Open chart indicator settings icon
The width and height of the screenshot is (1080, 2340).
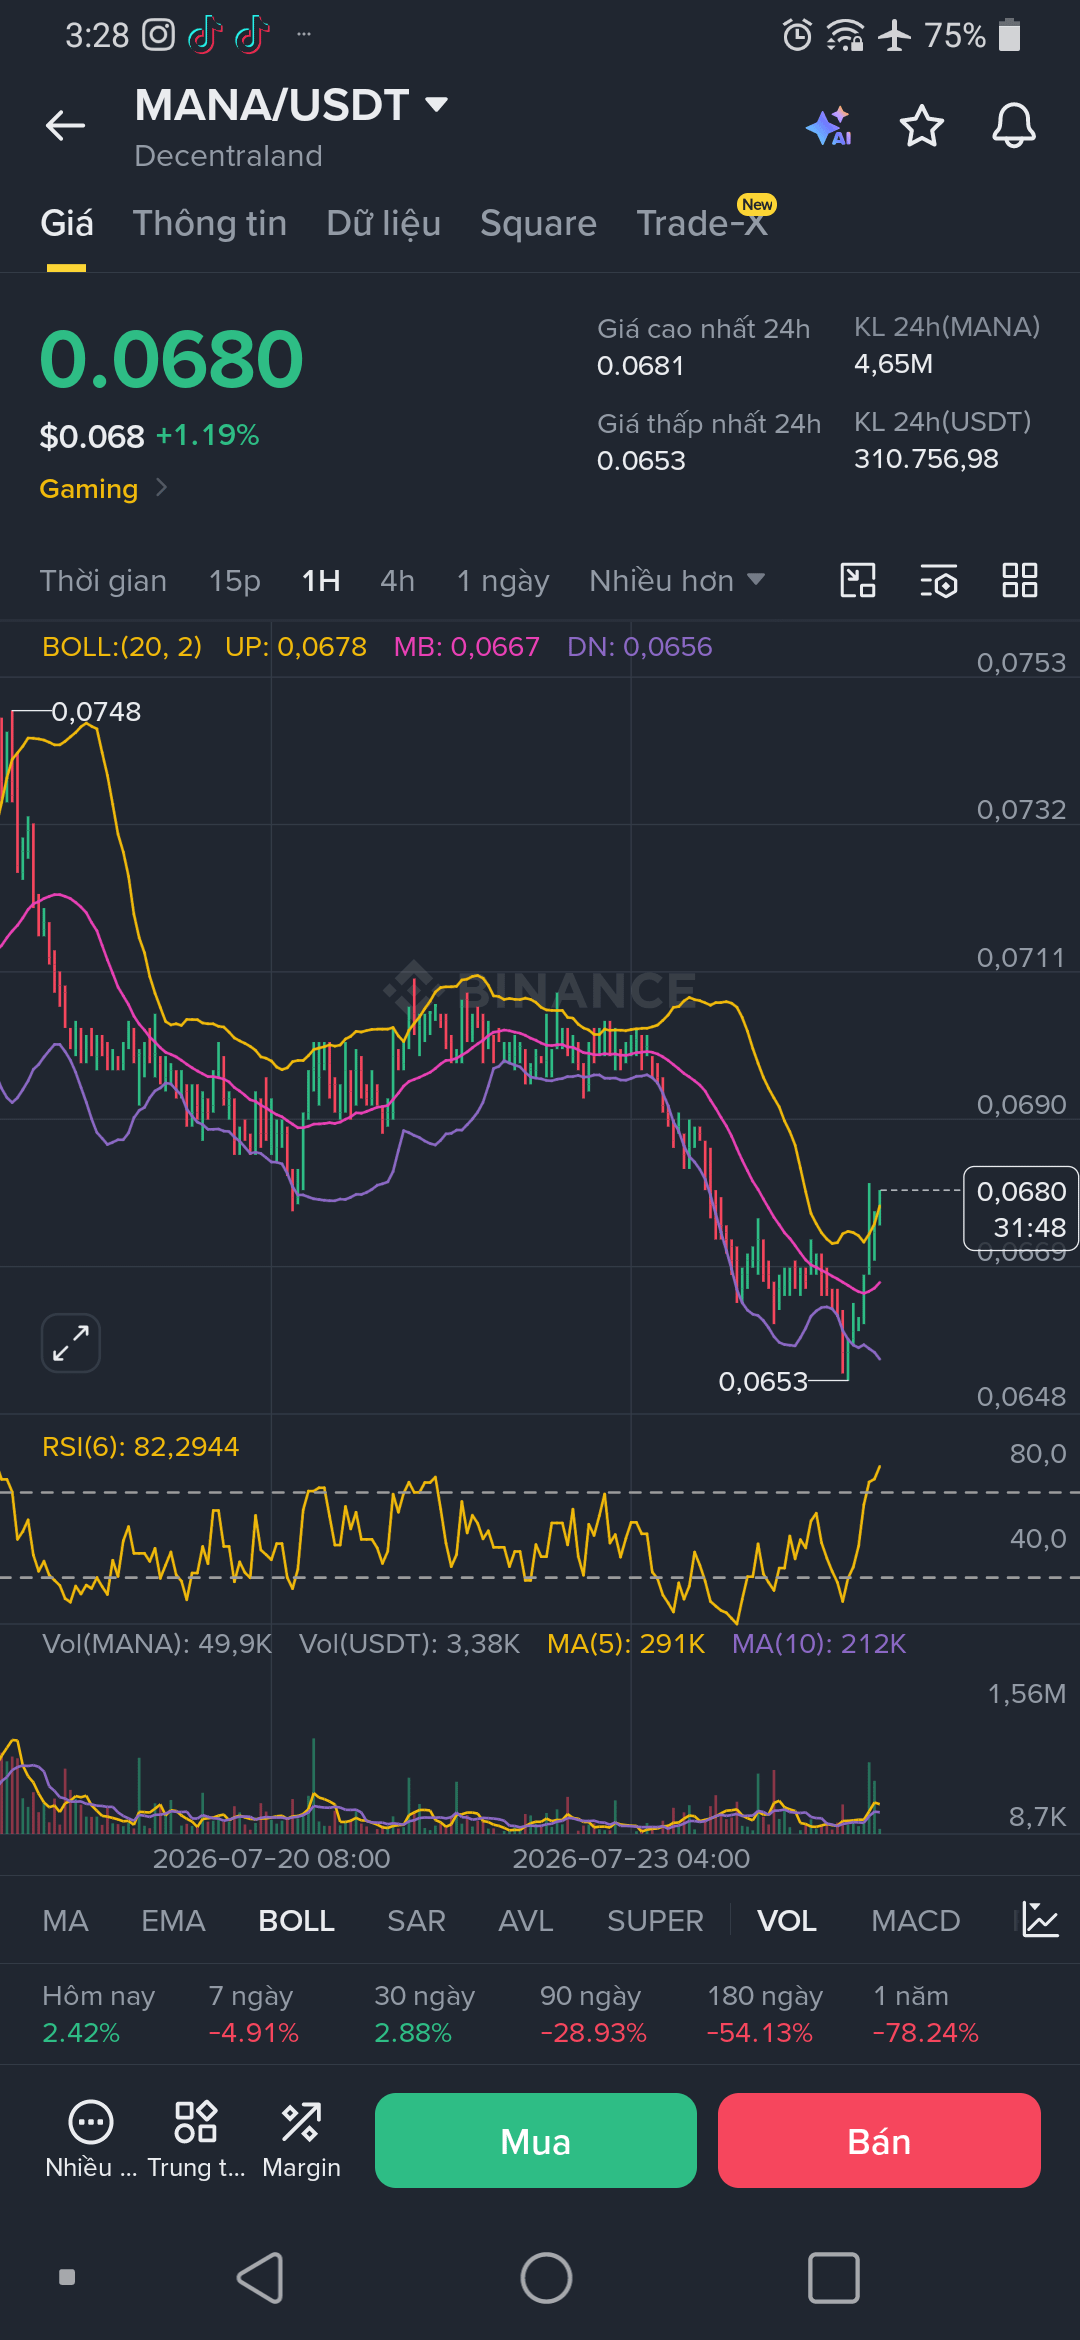point(939,580)
